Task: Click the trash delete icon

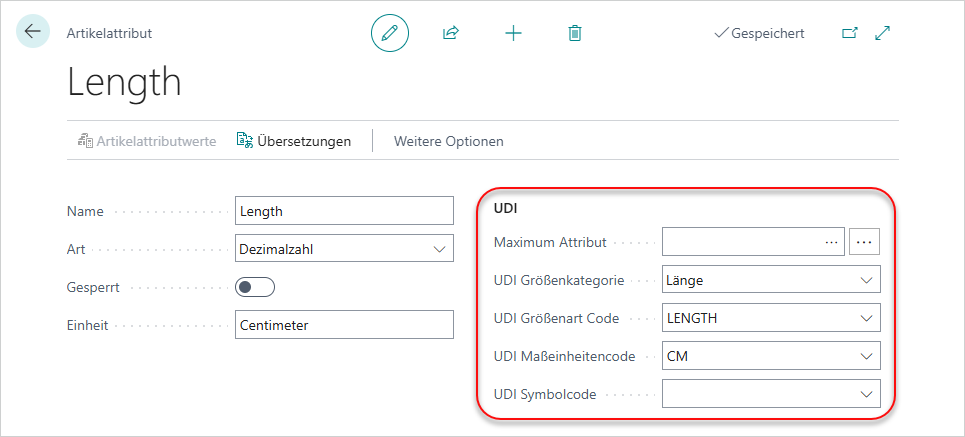Action: (575, 33)
